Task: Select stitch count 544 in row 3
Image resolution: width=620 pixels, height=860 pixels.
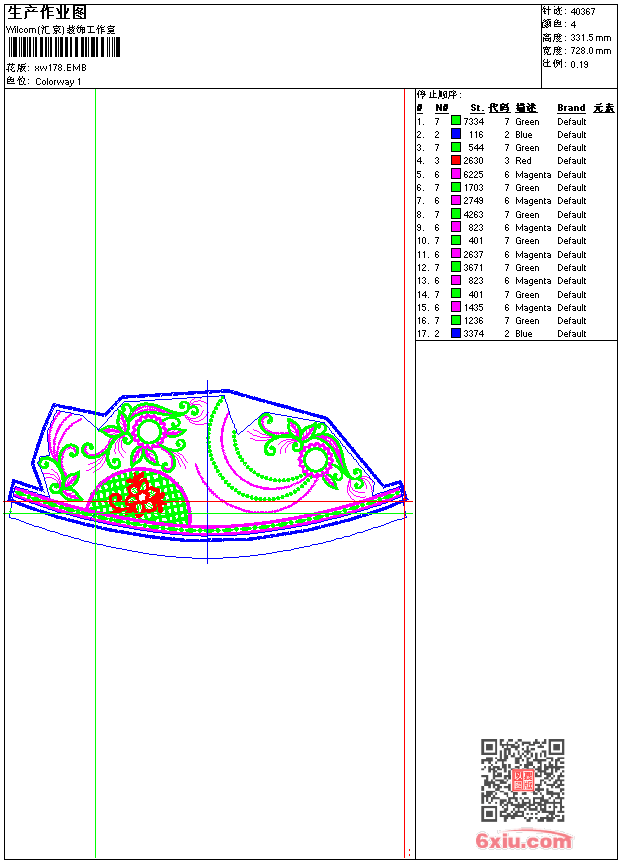Action: [476, 148]
